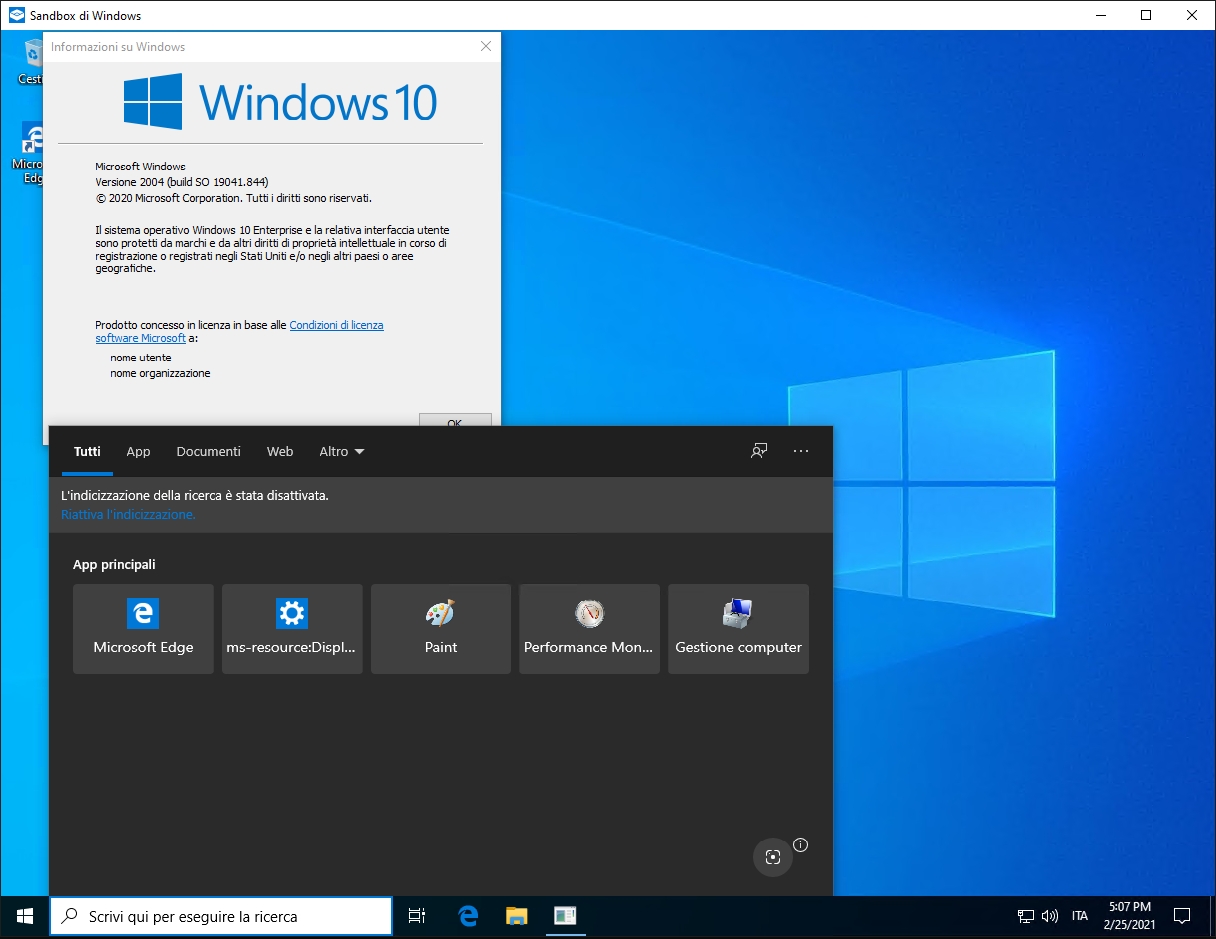Open the ms-resource:Display settings tile
The height and width of the screenshot is (939, 1216).
pos(292,629)
